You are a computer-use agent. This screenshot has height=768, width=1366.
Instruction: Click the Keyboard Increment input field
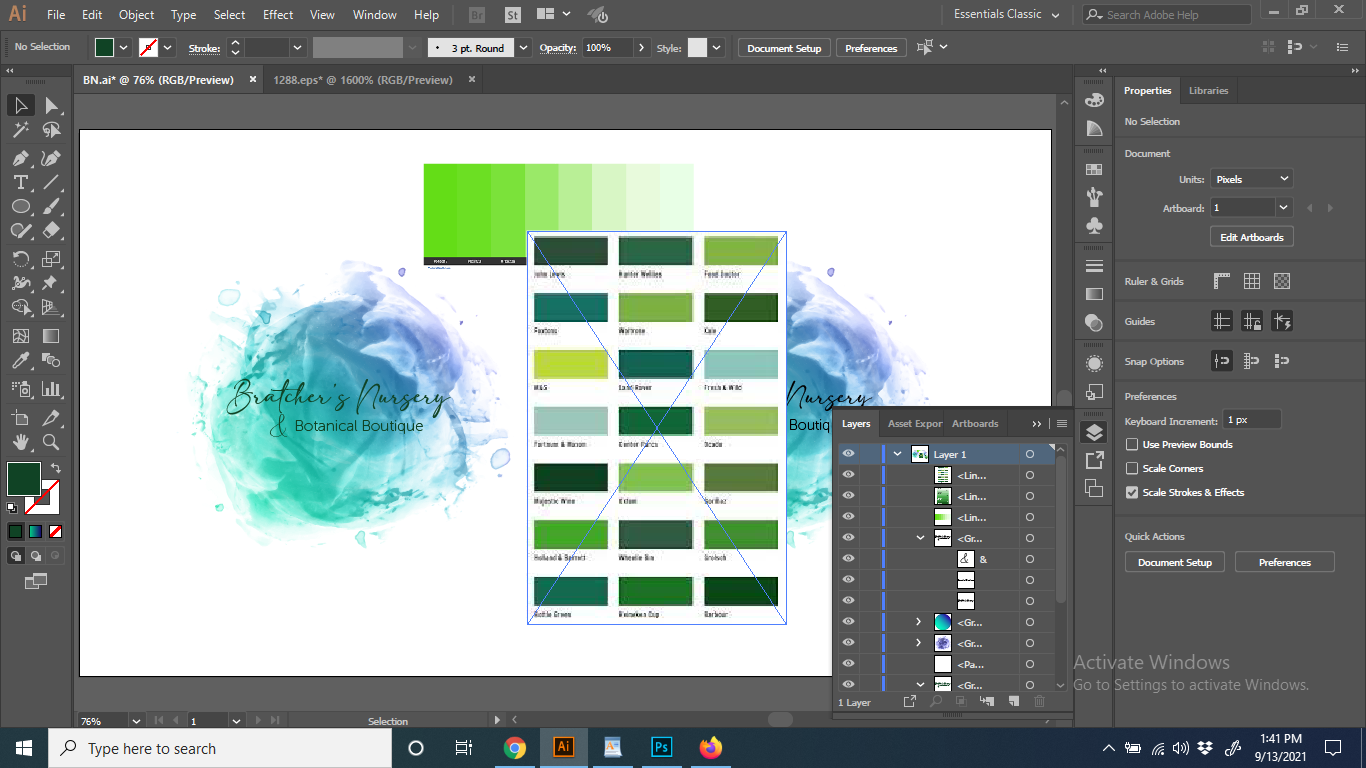pos(1252,421)
